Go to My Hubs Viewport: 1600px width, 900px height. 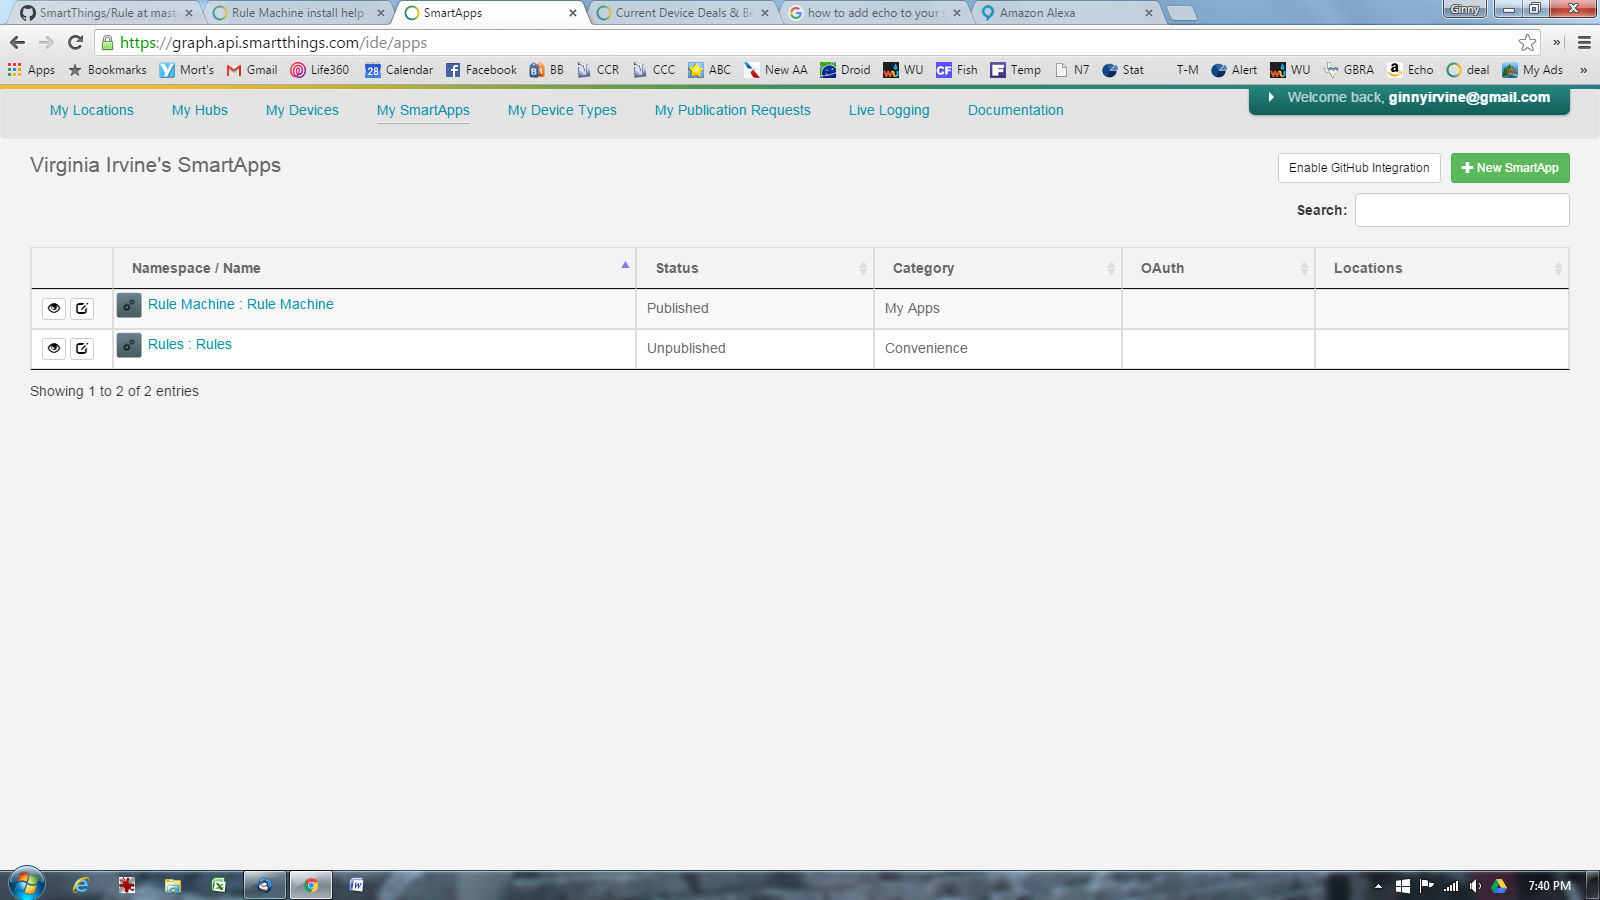(200, 110)
